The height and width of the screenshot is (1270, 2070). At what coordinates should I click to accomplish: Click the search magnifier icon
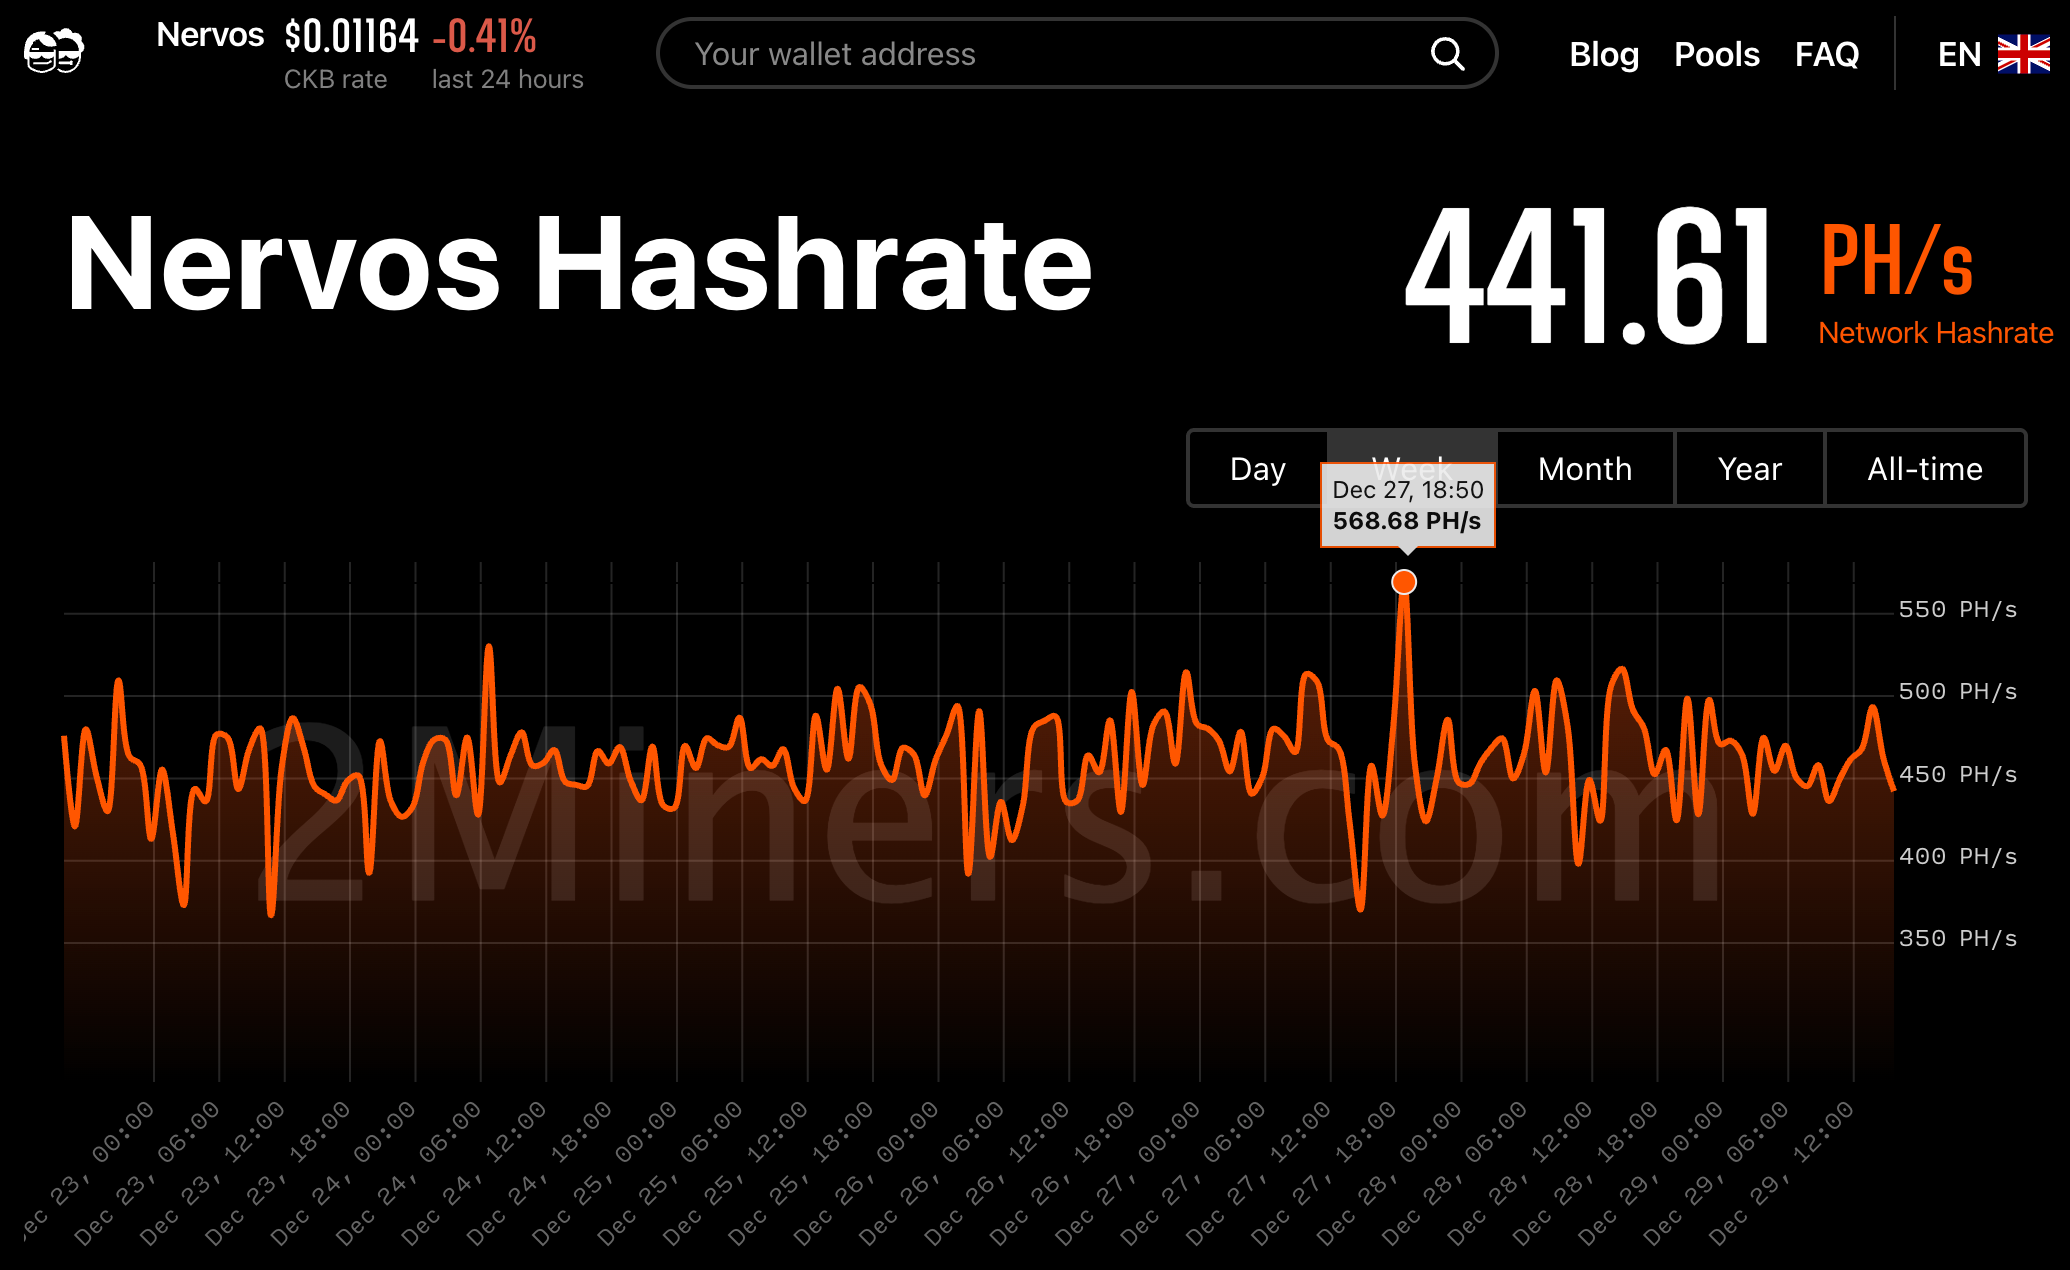(1447, 54)
